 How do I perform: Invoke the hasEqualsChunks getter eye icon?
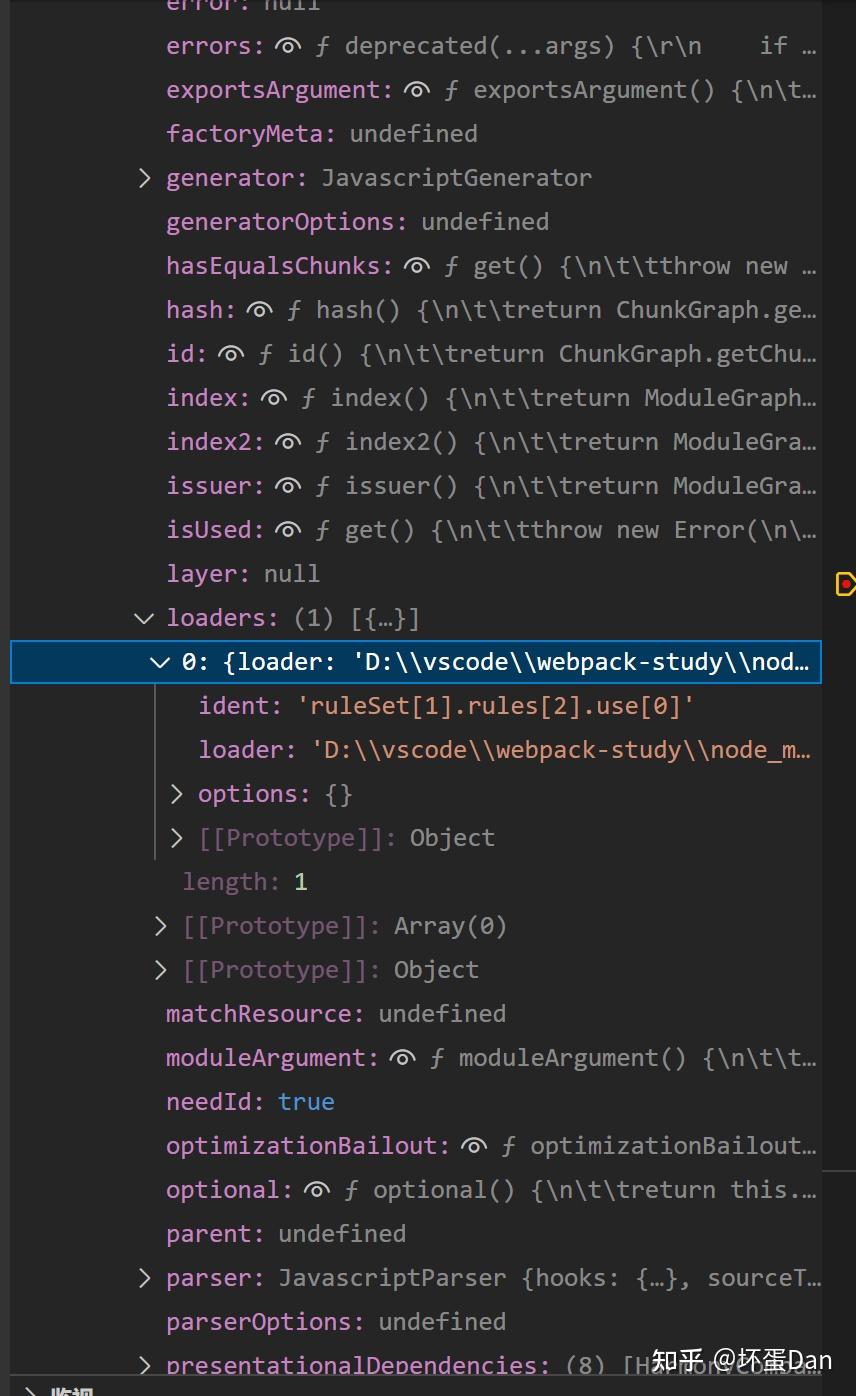416,266
